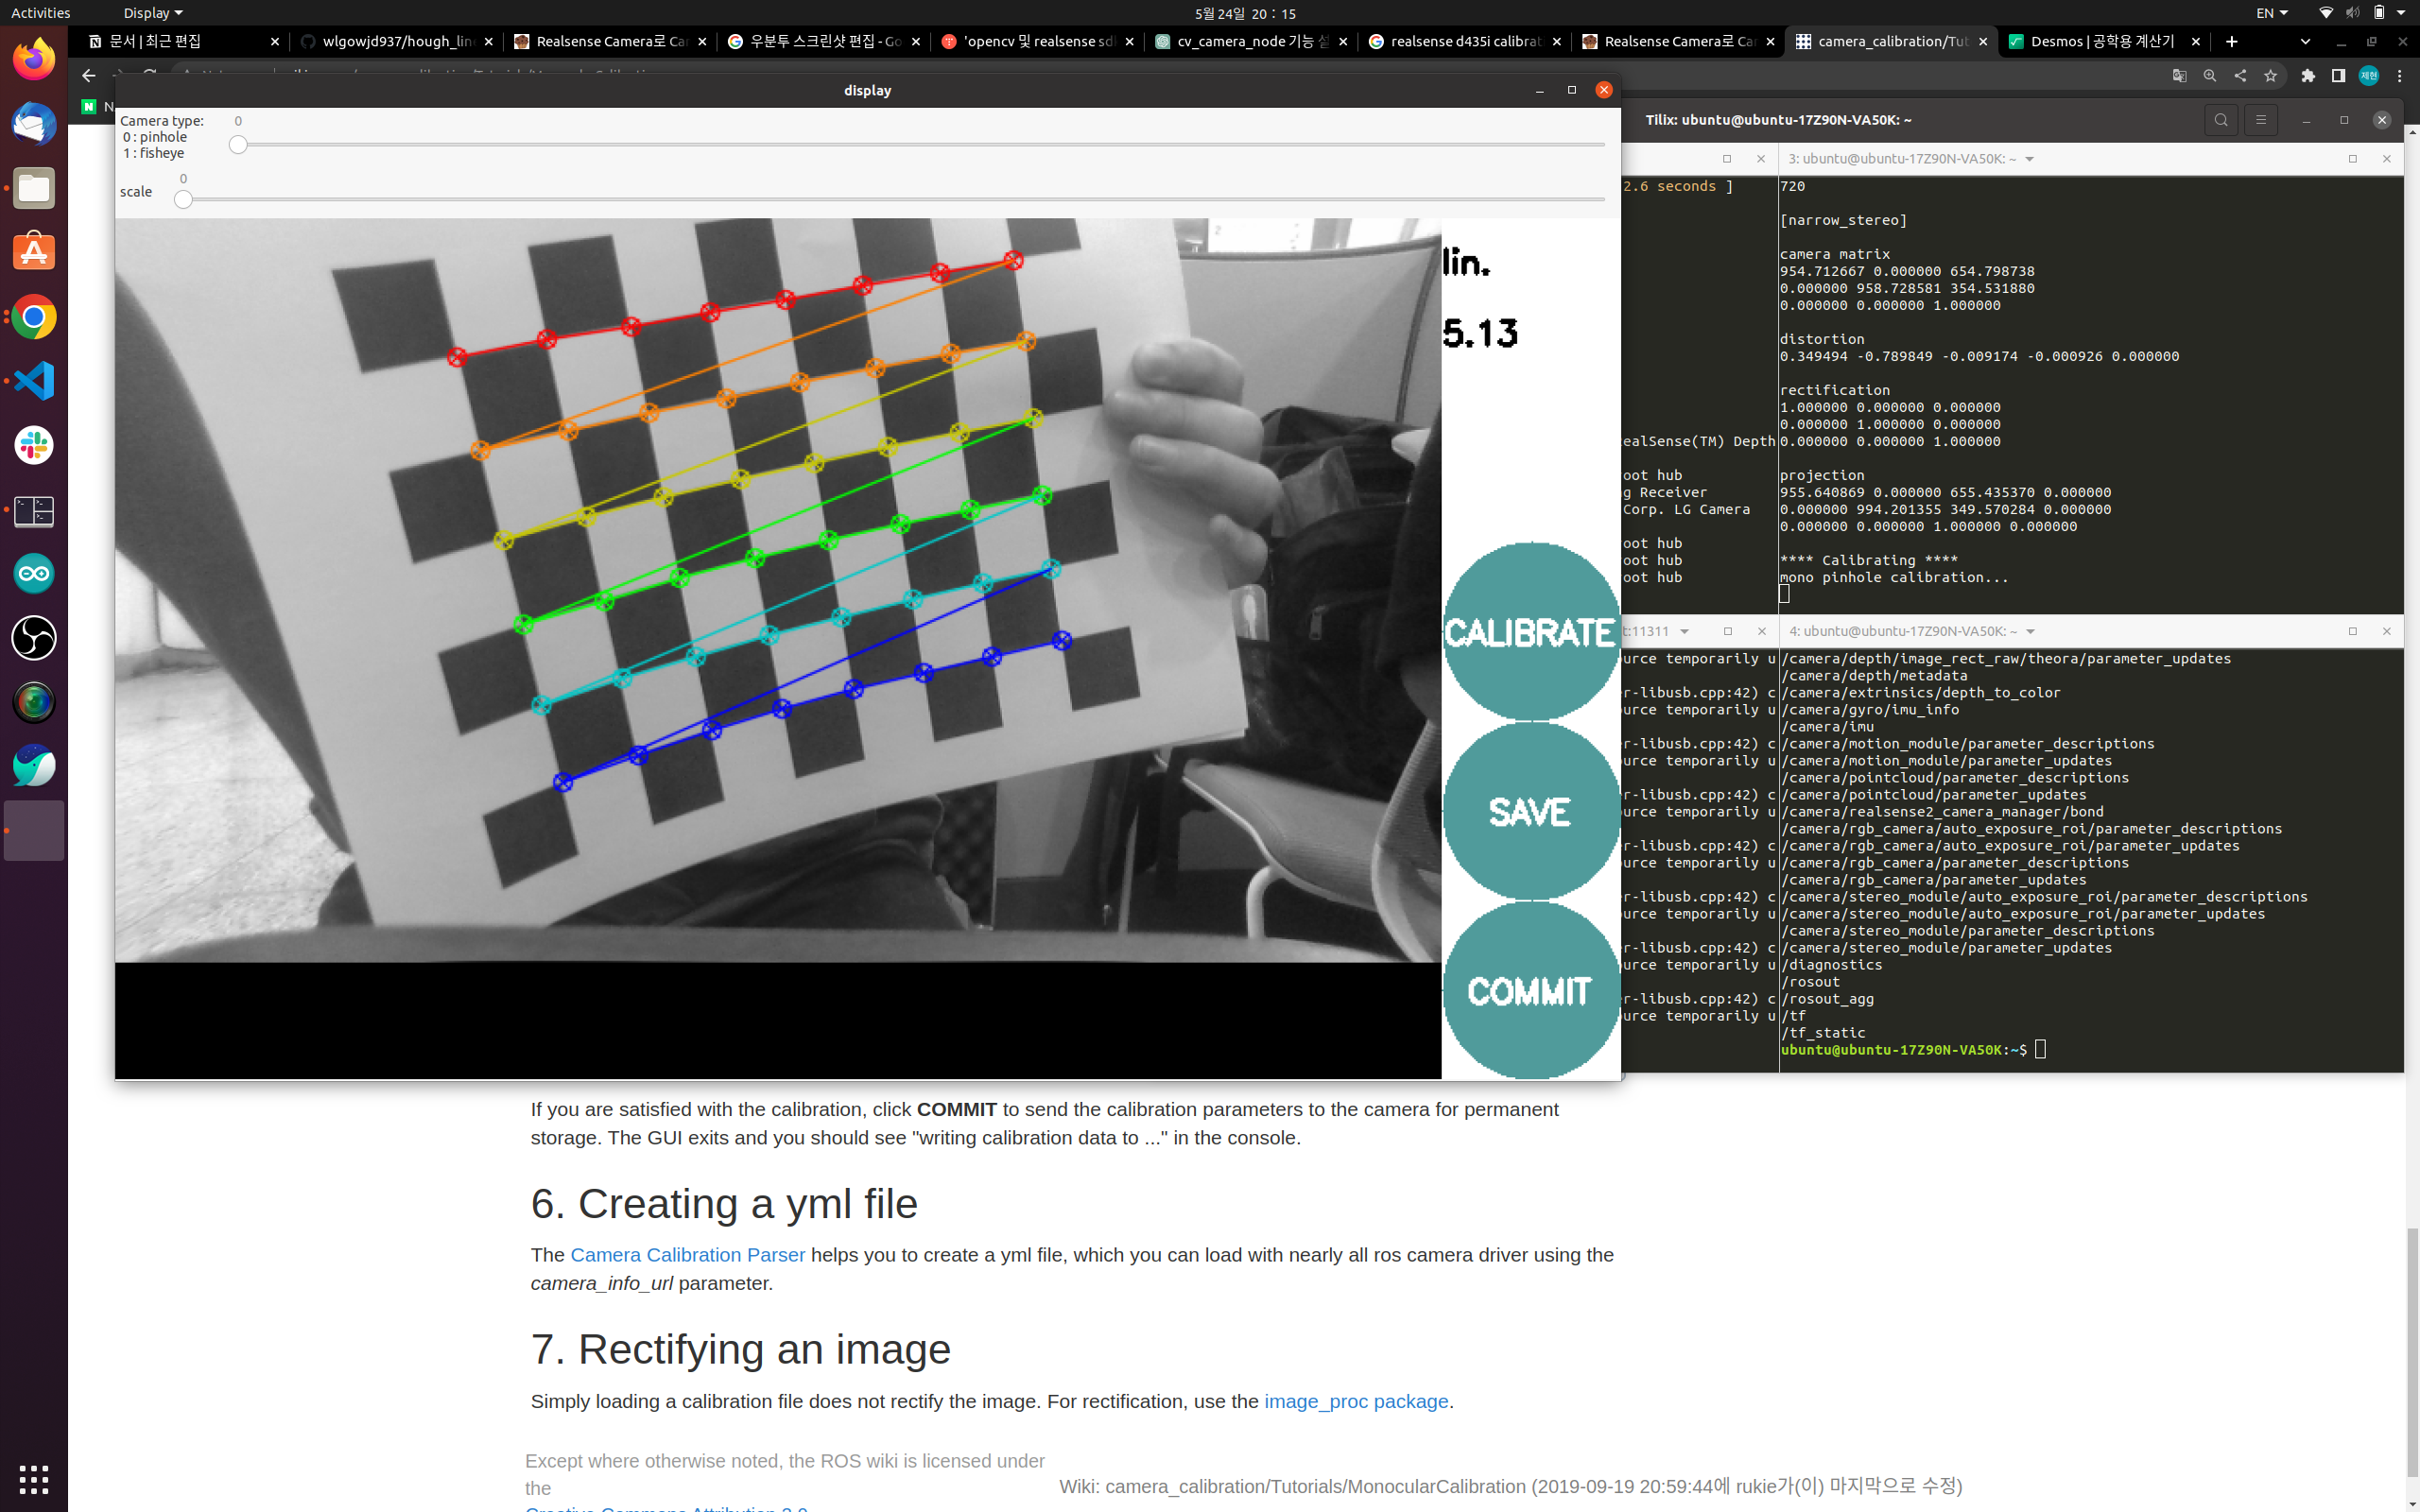Screen dimensions: 2420x1512
Task: Expand terminal 4 session dropdown
Action: pos(2030,631)
